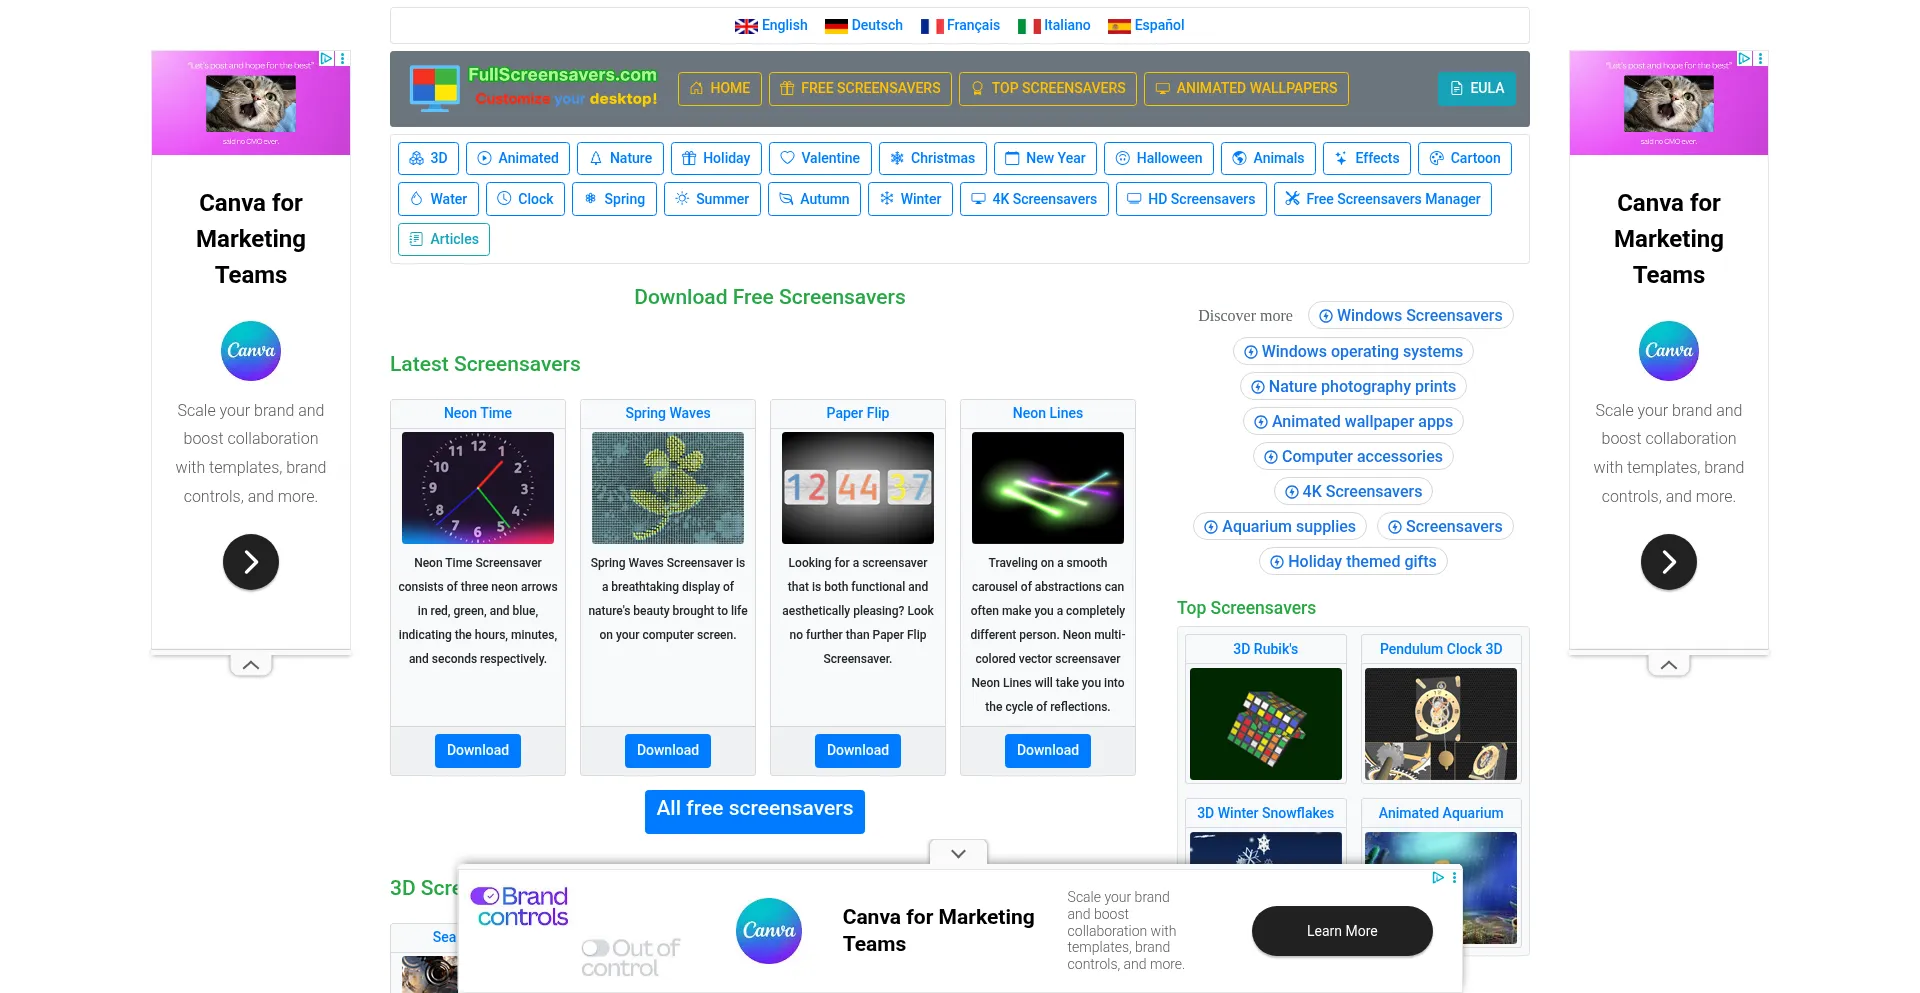The width and height of the screenshot is (1920, 993).
Task: Open the EULA page button
Action: (1476, 88)
